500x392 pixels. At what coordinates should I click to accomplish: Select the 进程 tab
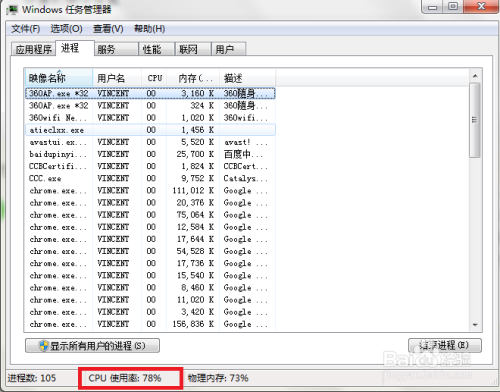(75, 48)
